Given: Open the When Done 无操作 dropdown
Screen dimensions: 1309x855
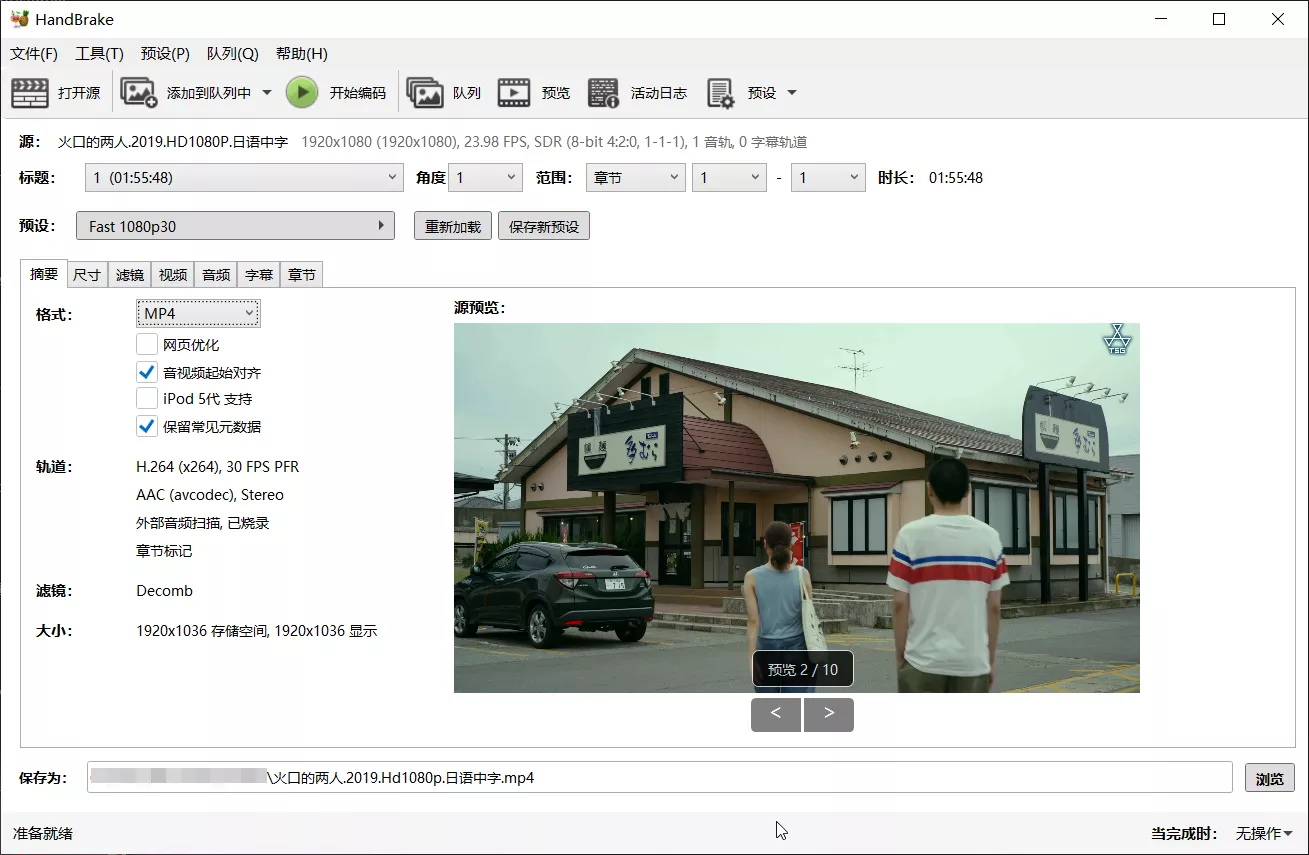Looking at the screenshot, I should (x=1264, y=833).
